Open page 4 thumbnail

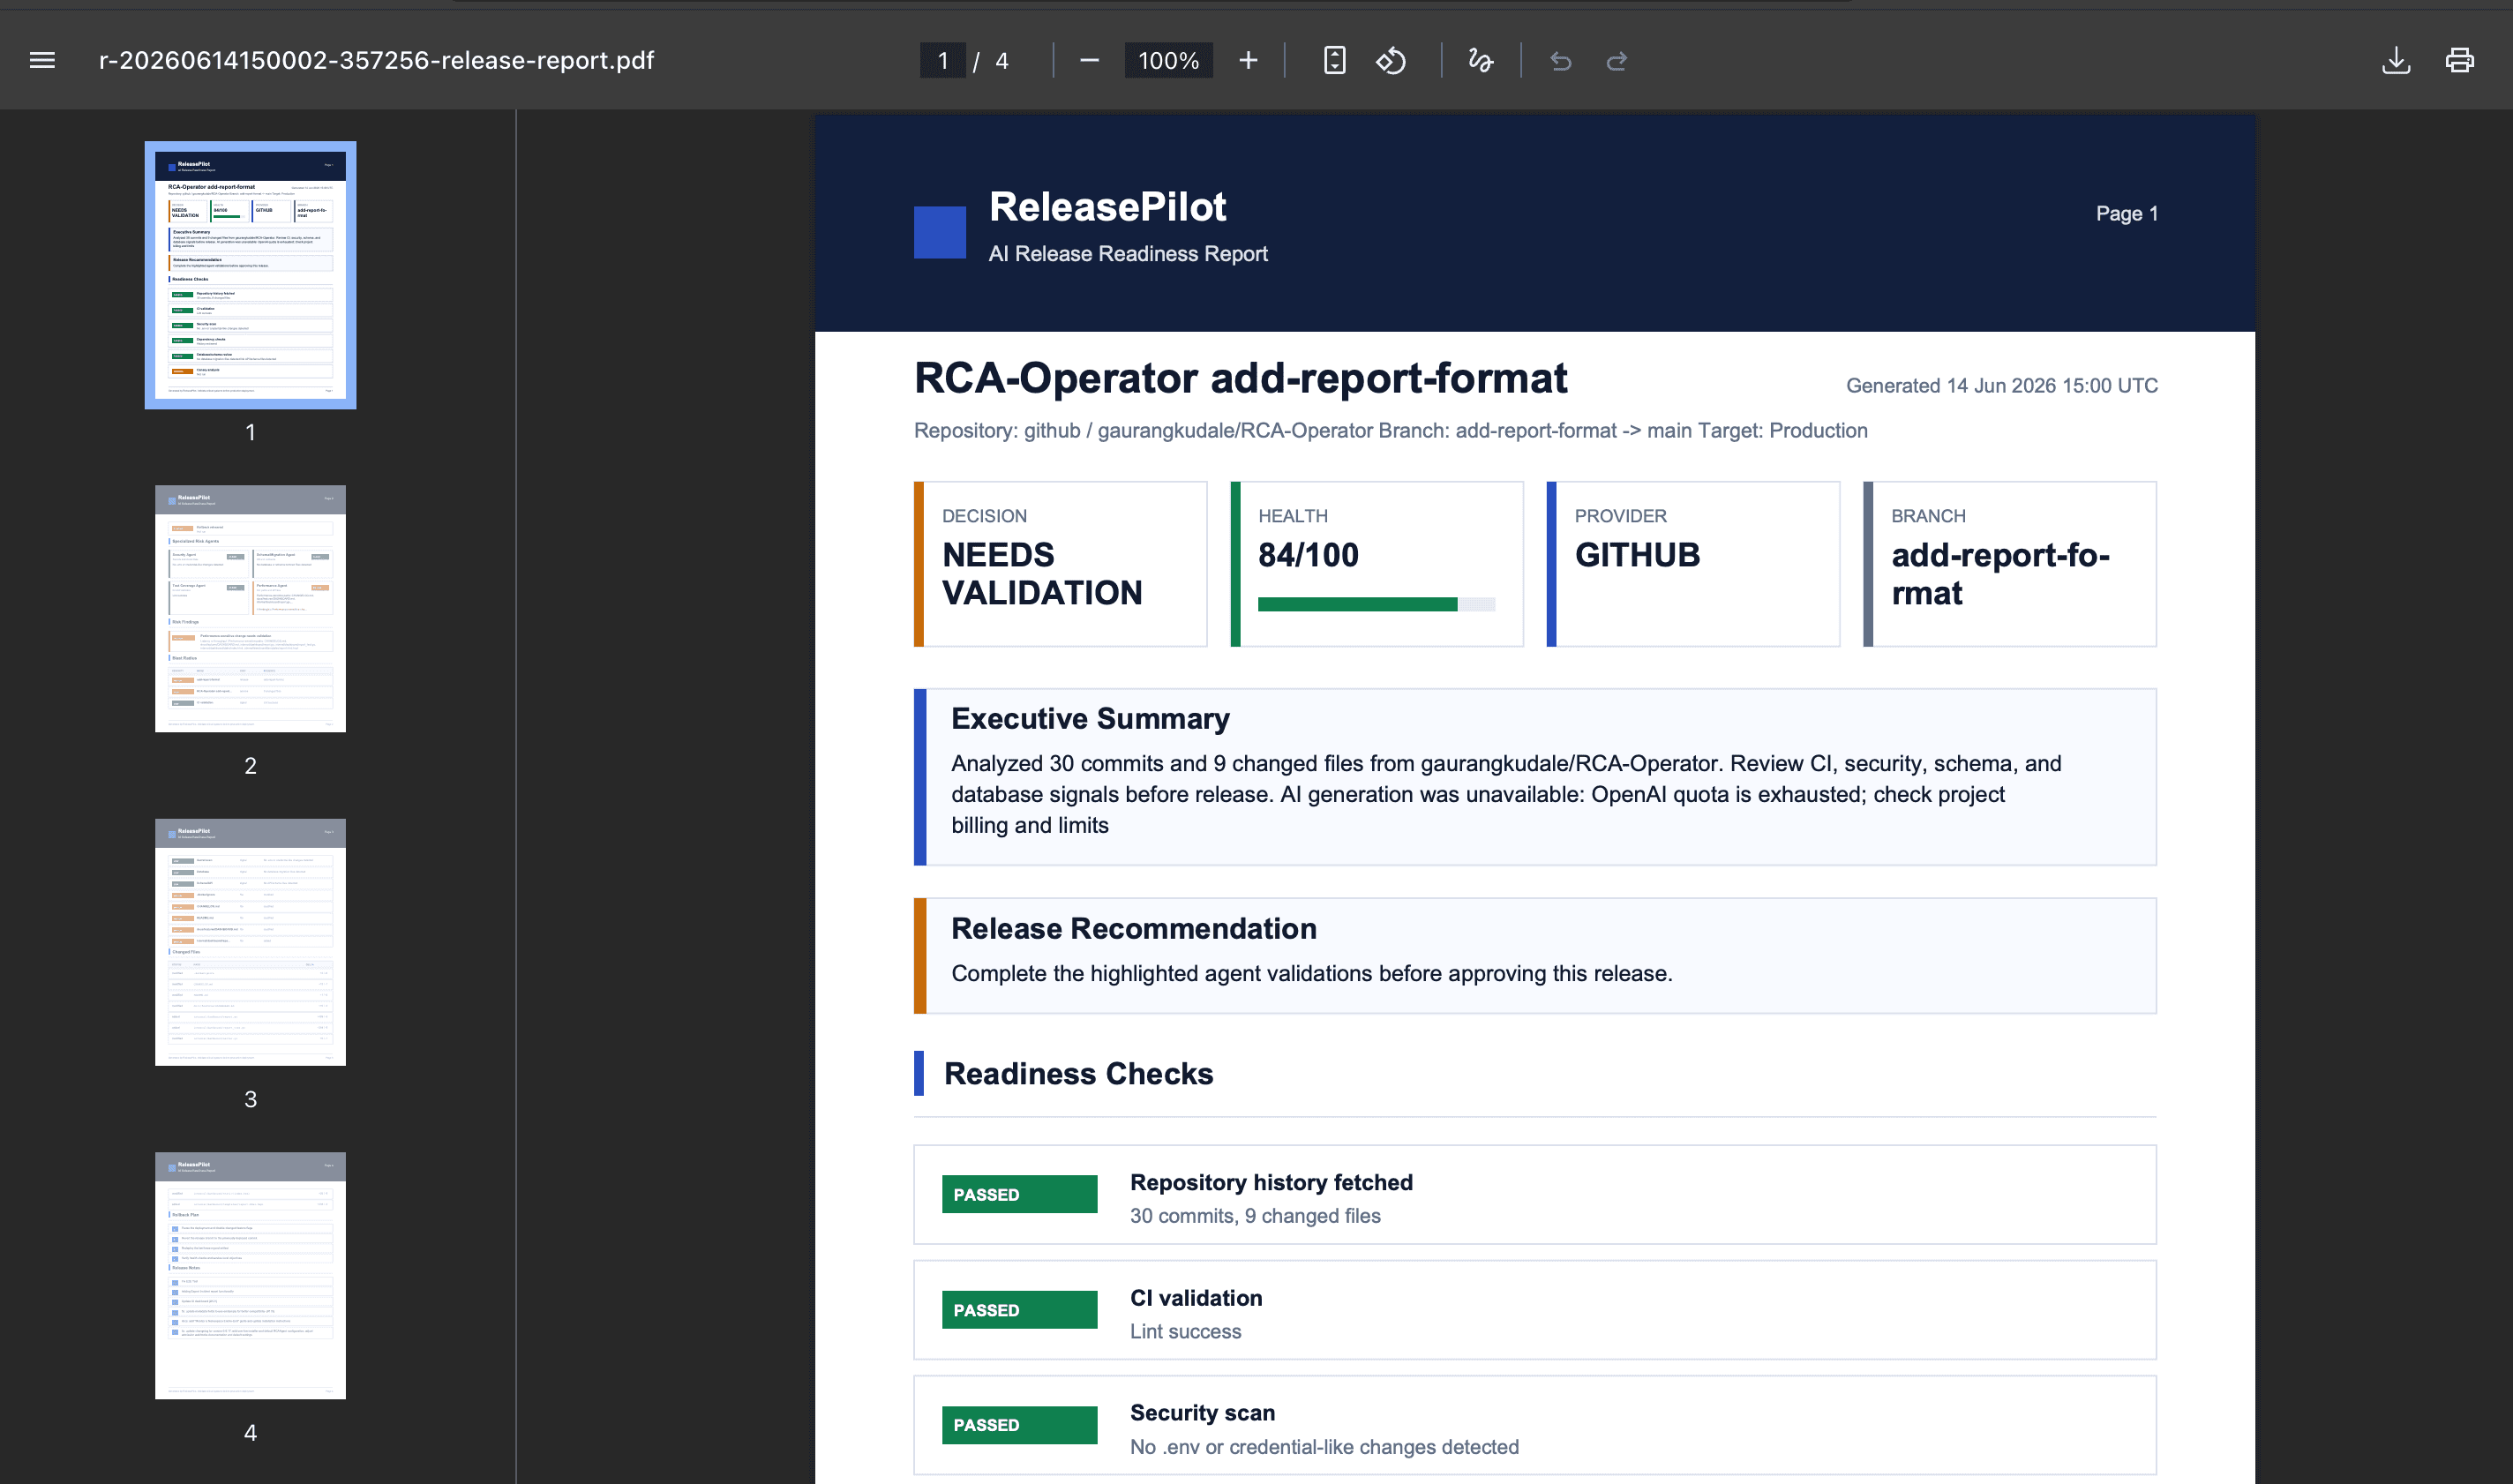click(x=250, y=1275)
